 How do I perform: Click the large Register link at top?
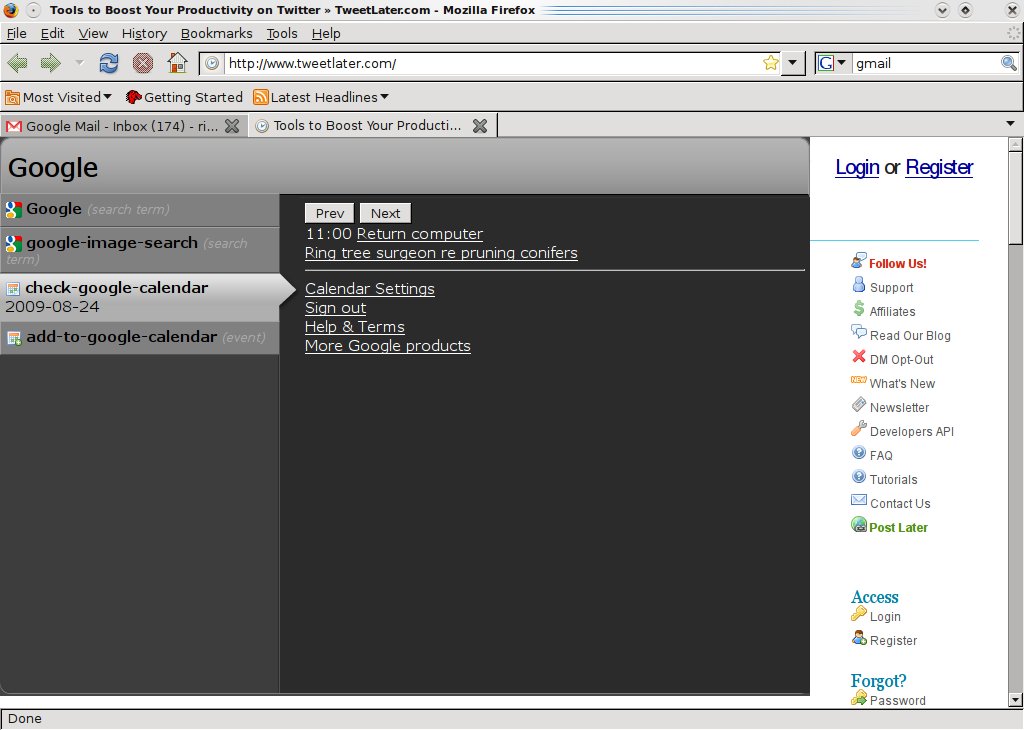click(x=939, y=167)
